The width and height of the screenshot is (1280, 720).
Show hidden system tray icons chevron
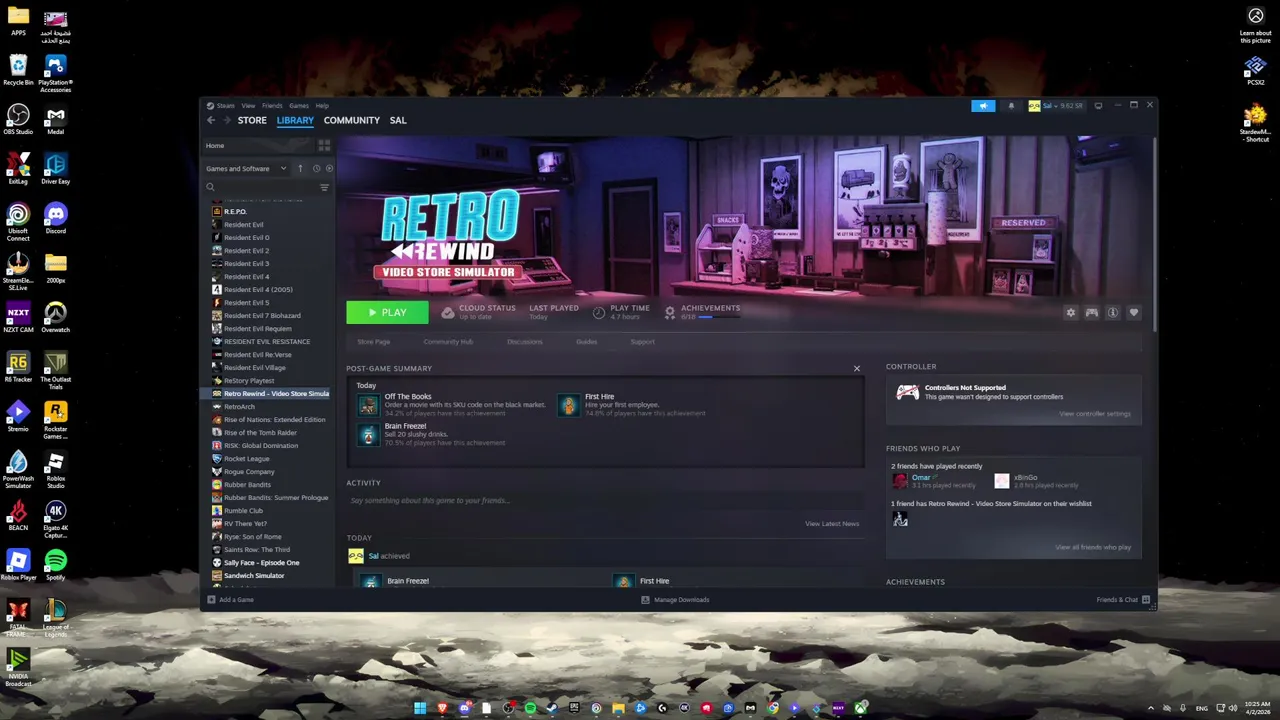tap(1150, 708)
